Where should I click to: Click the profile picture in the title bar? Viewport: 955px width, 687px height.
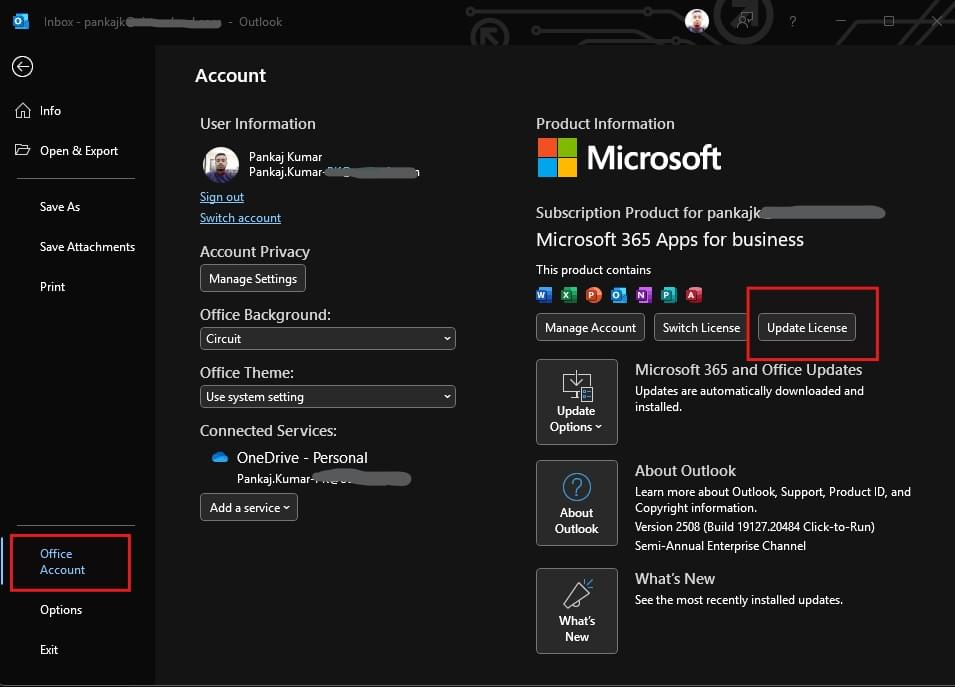[697, 20]
